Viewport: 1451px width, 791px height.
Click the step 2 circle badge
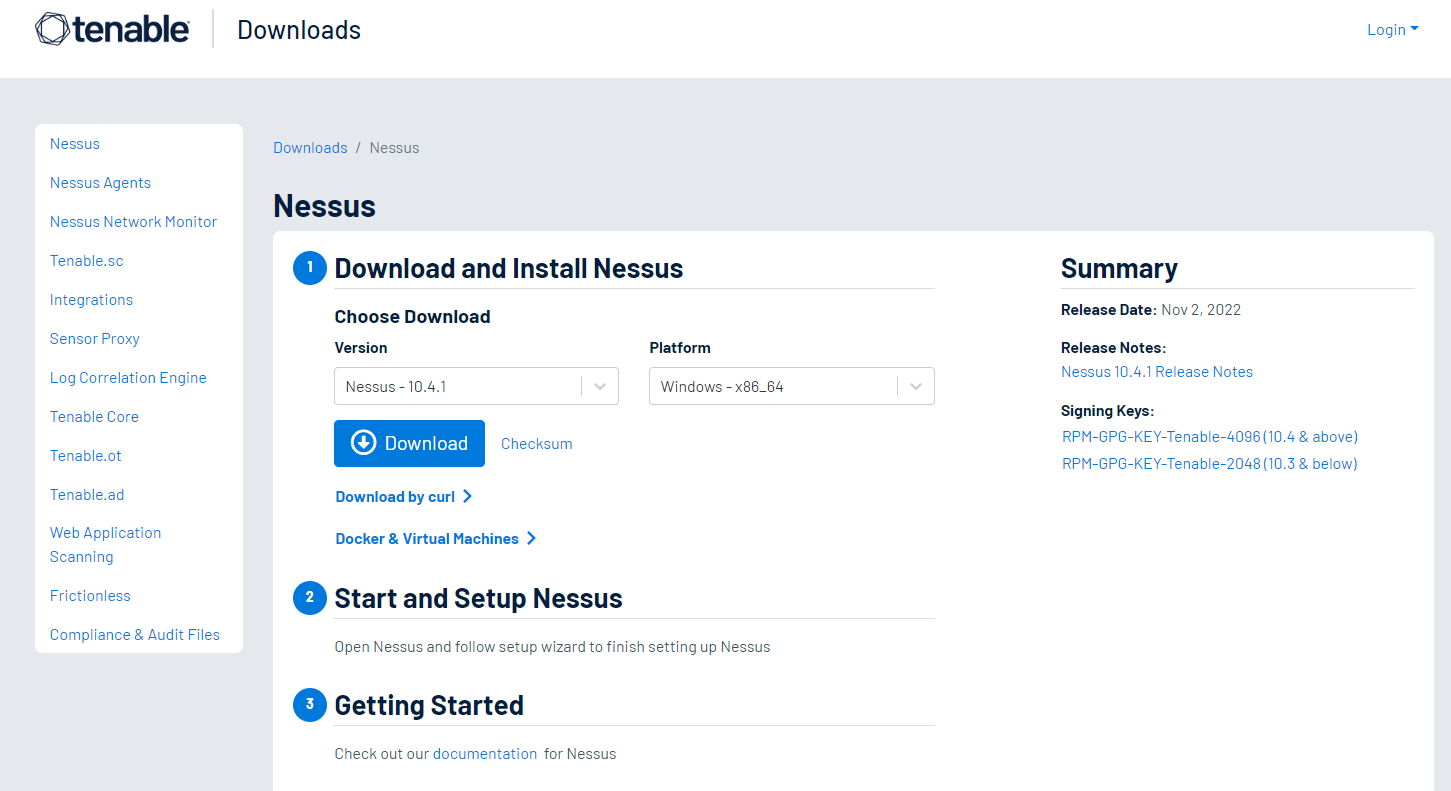click(x=310, y=598)
